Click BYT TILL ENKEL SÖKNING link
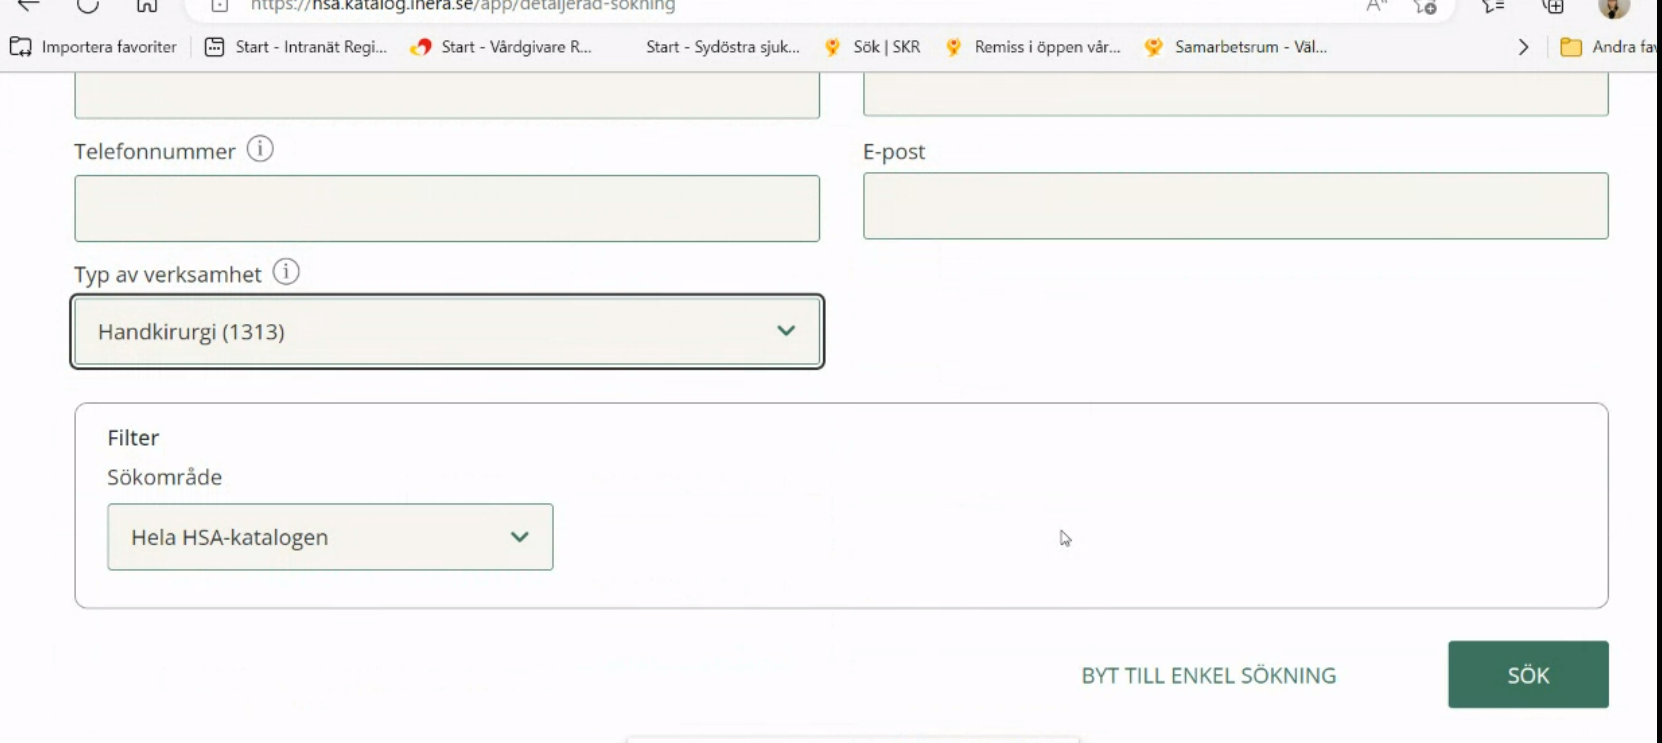The height and width of the screenshot is (743, 1662). point(1208,676)
